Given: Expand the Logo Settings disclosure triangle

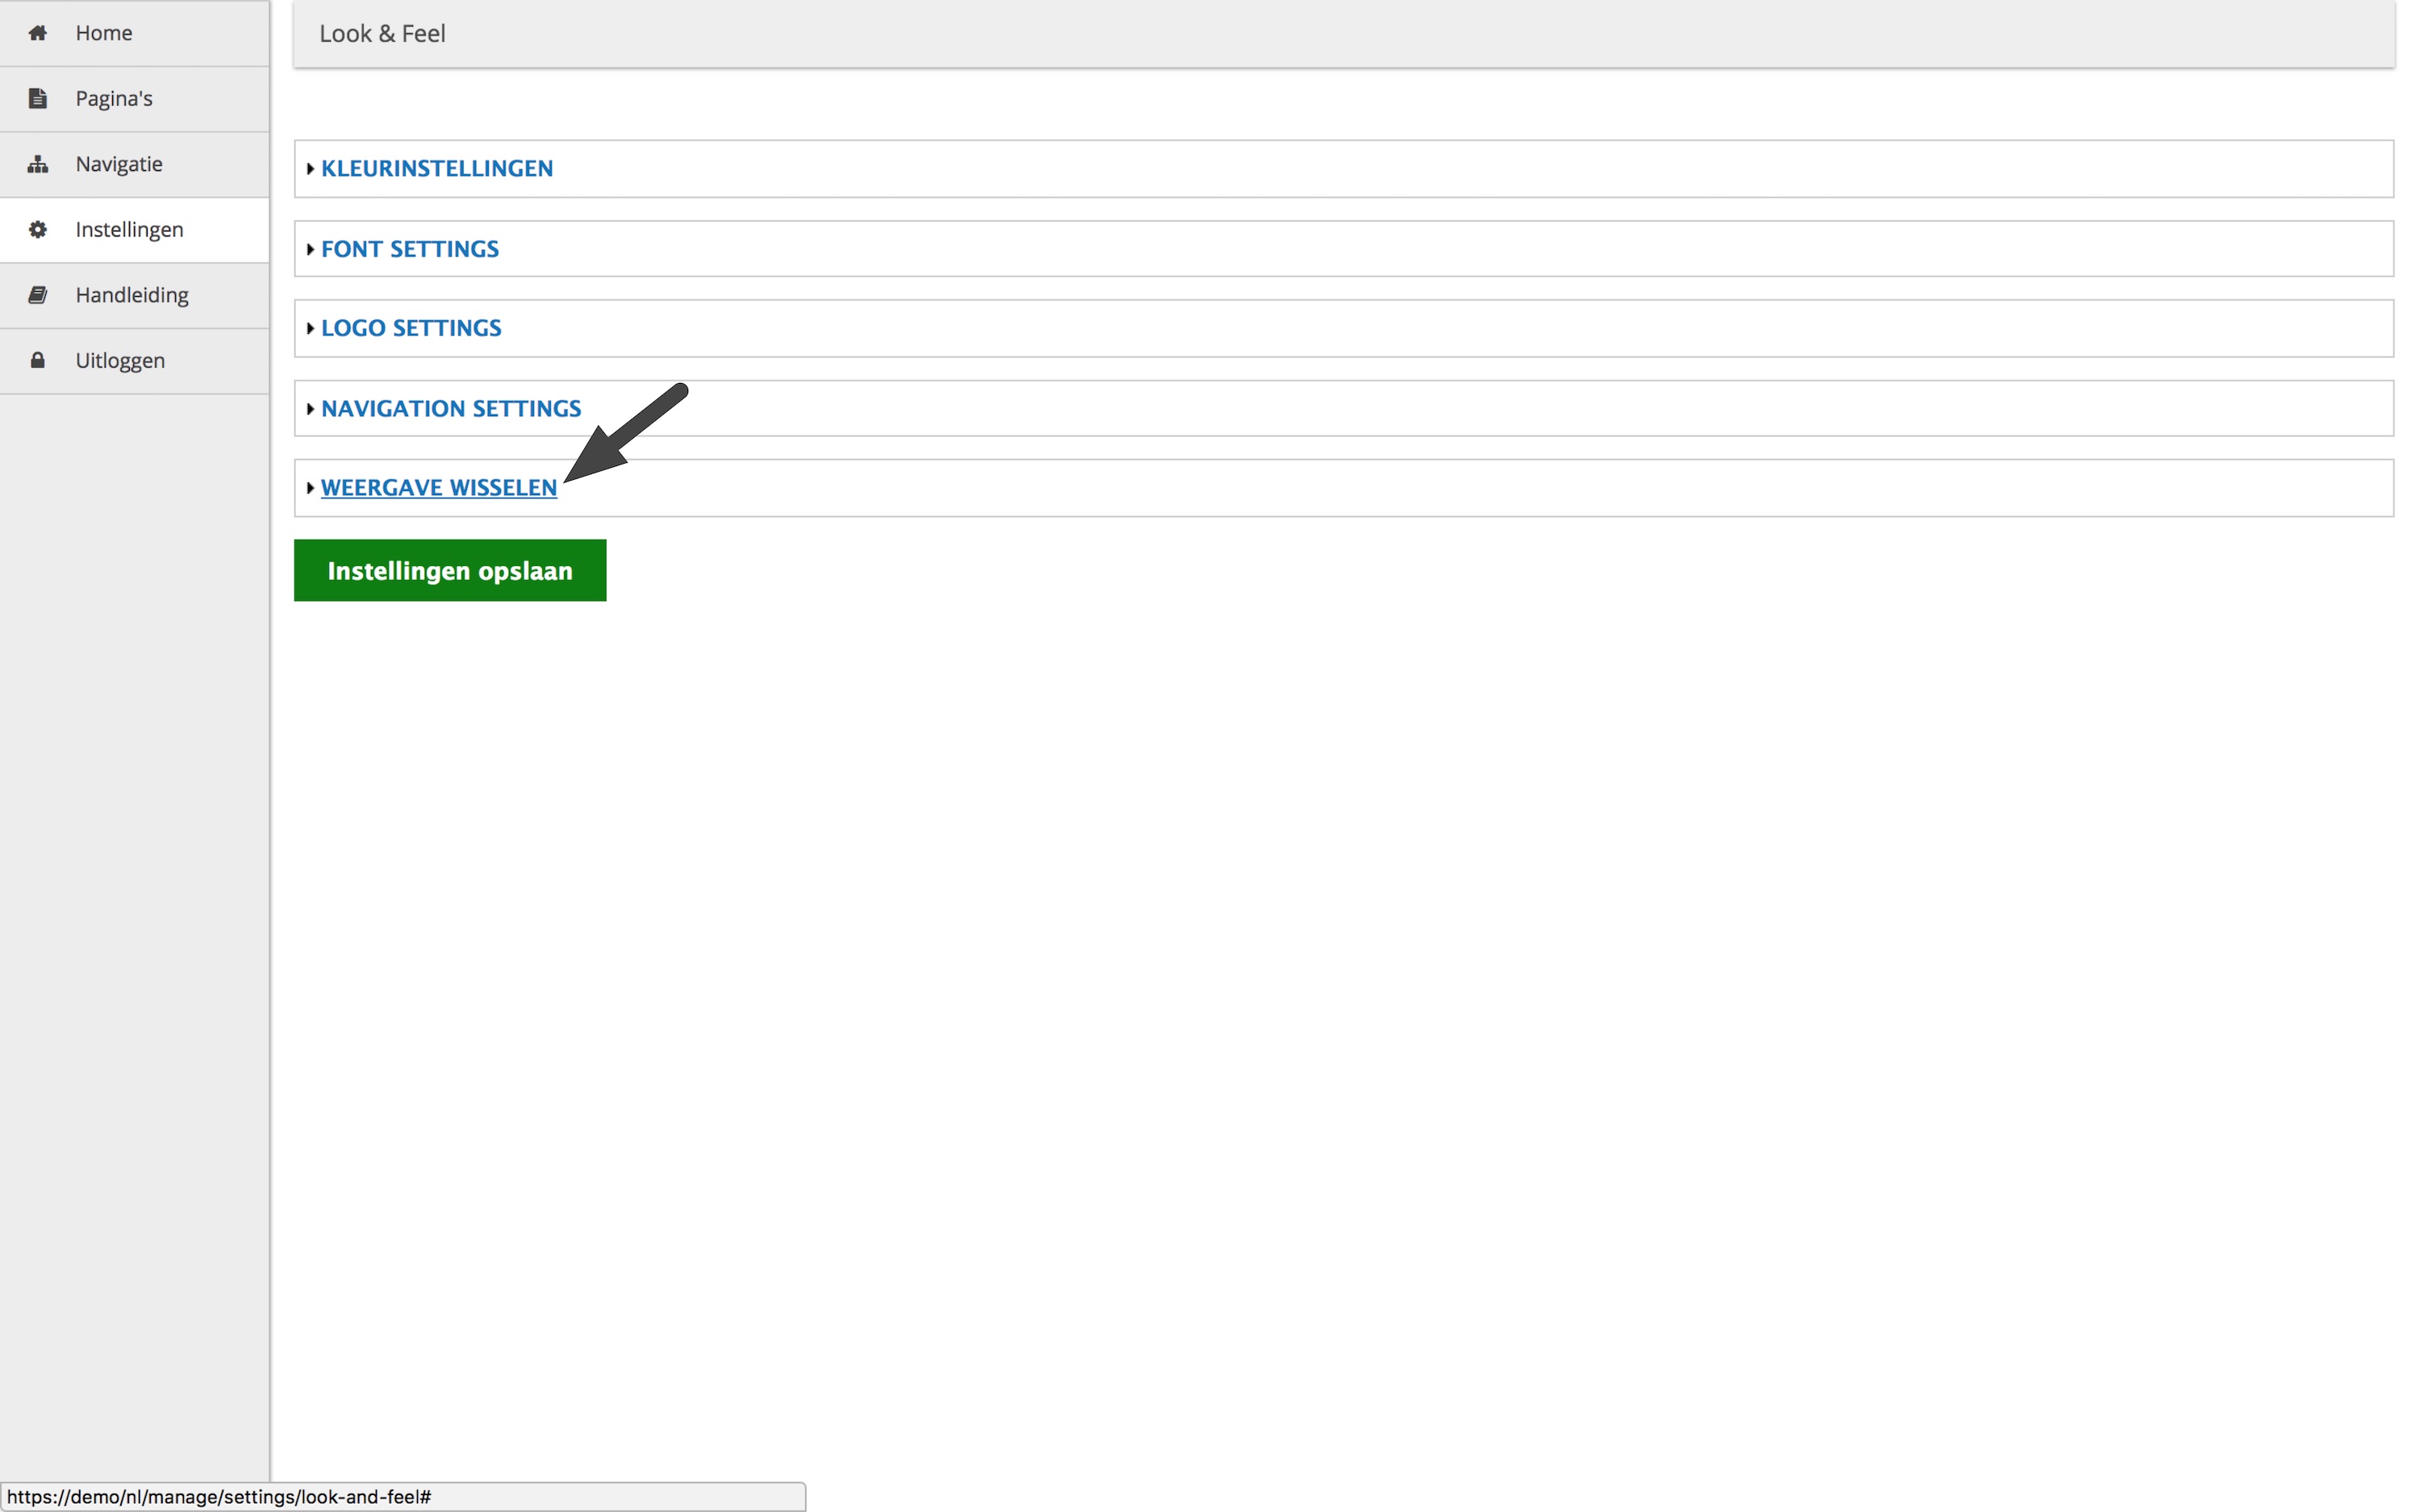Looking at the screenshot, I should click(x=310, y=328).
